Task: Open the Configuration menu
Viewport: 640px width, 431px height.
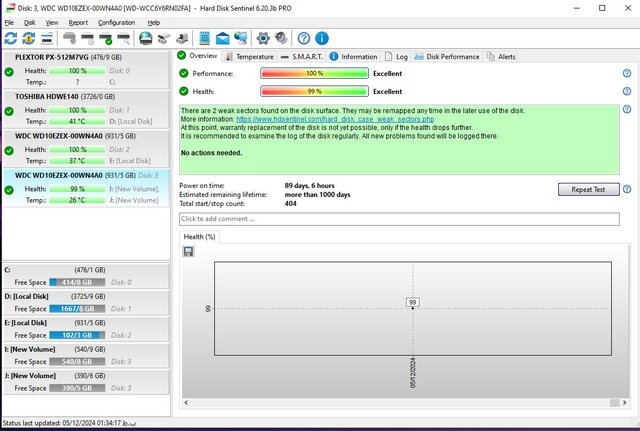Action: pos(116,21)
